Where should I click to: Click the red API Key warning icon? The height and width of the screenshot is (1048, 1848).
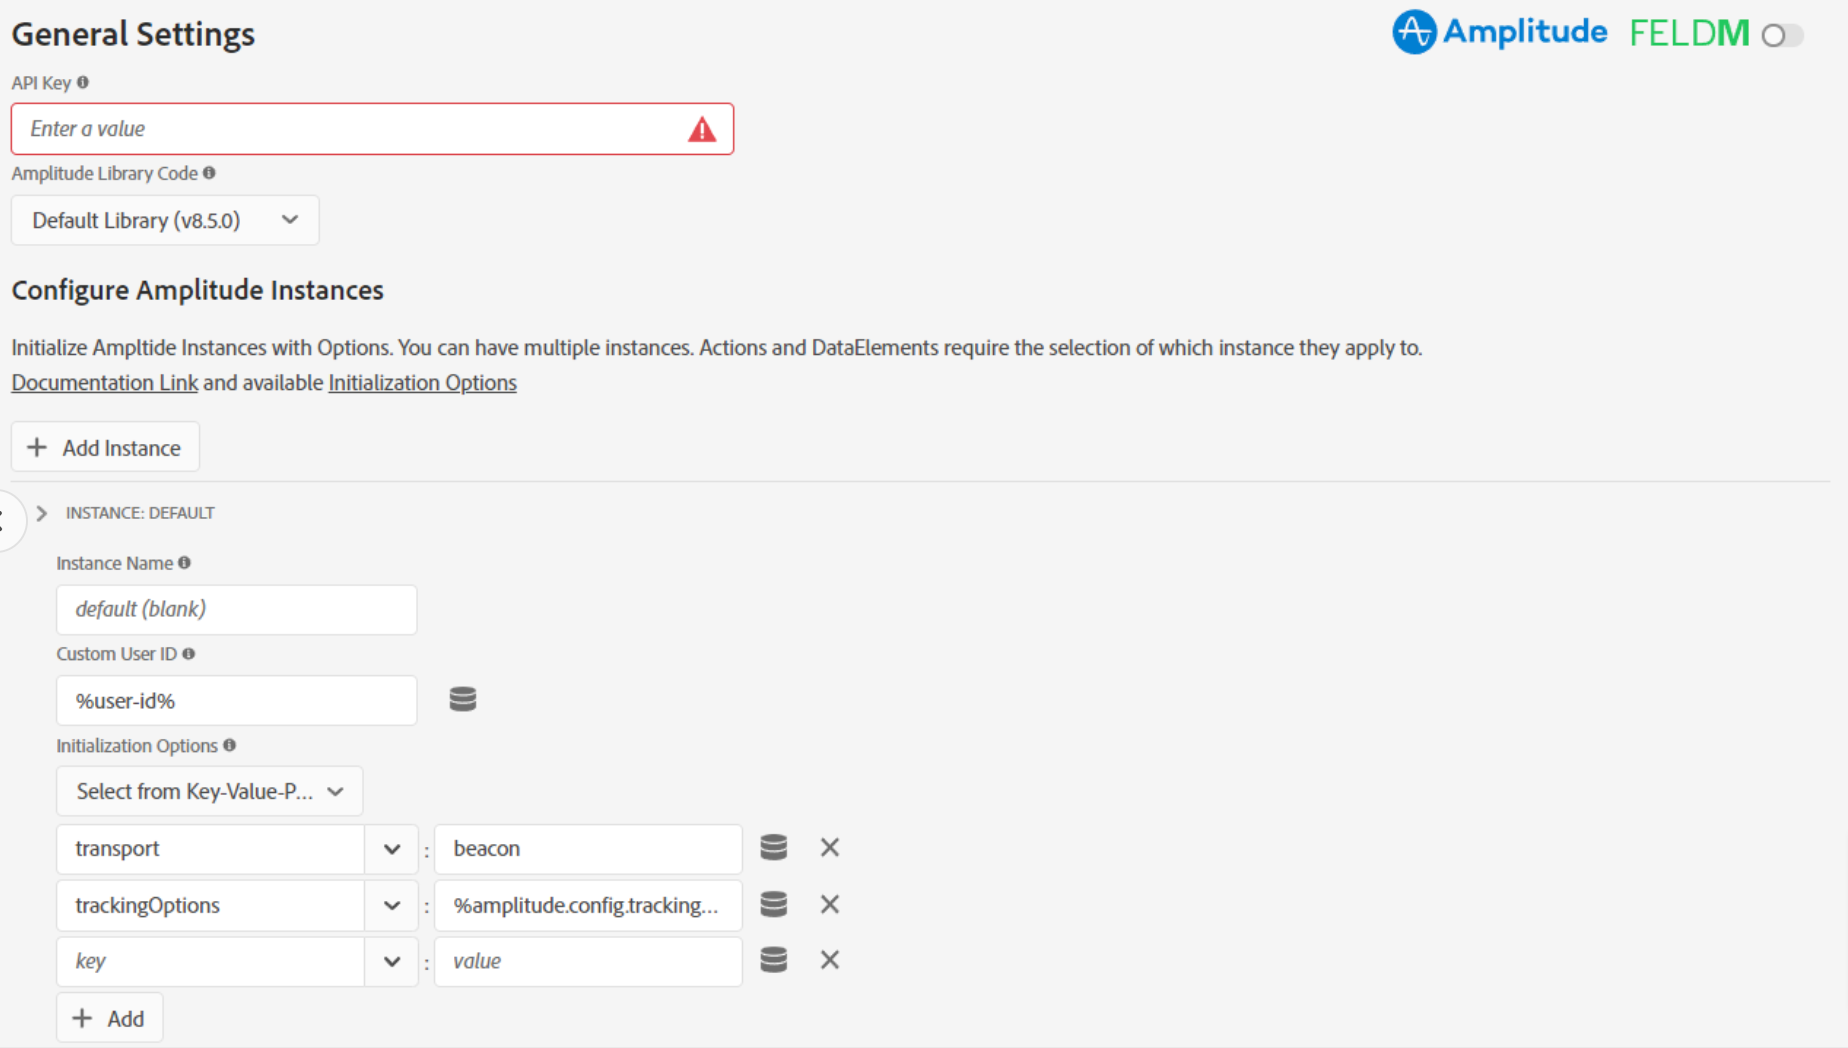tap(702, 129)
